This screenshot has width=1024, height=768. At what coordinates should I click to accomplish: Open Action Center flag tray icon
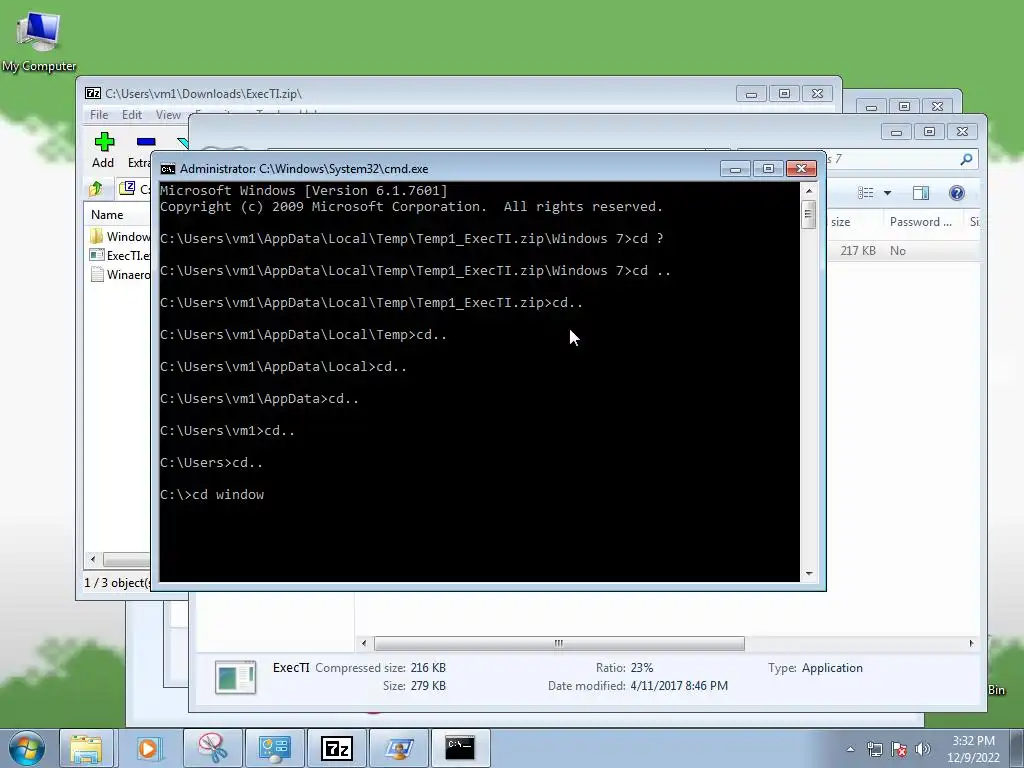tap(899, 749)
